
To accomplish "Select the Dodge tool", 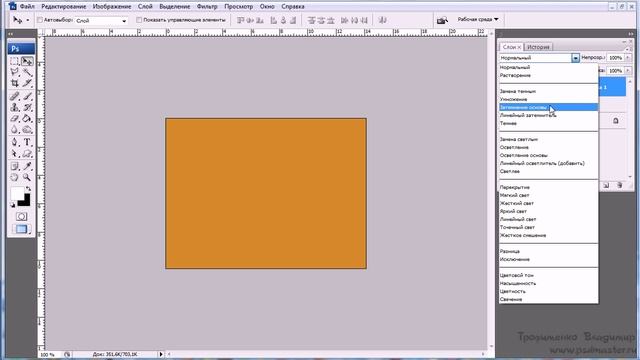I will 27,129.
